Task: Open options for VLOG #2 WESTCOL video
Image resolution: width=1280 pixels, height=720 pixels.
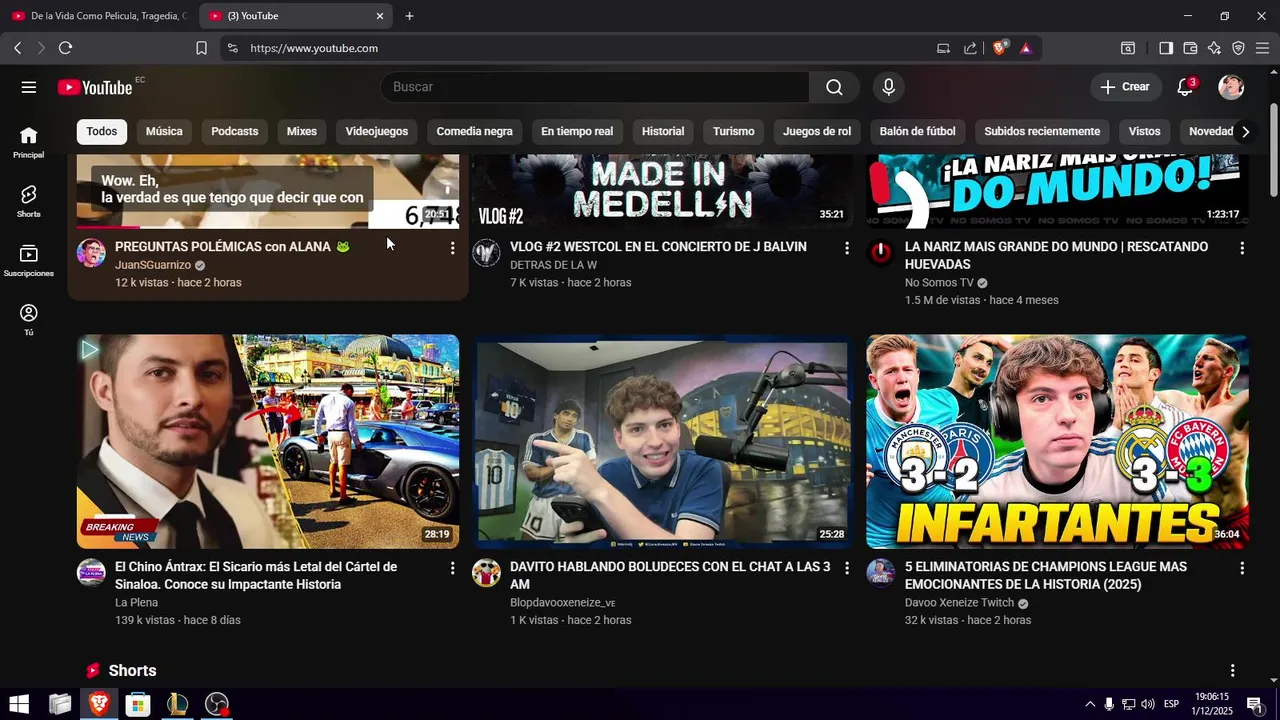Action: [847, 248]
